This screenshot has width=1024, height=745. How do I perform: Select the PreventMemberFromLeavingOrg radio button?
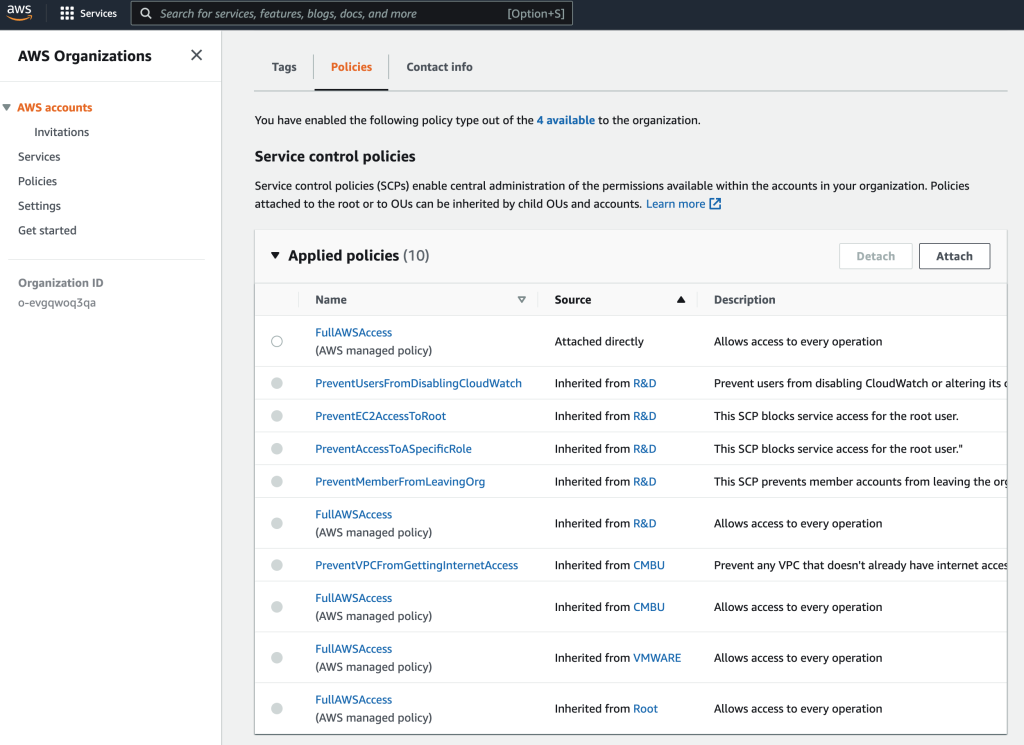pyautogui.click(x=277, y=482)
